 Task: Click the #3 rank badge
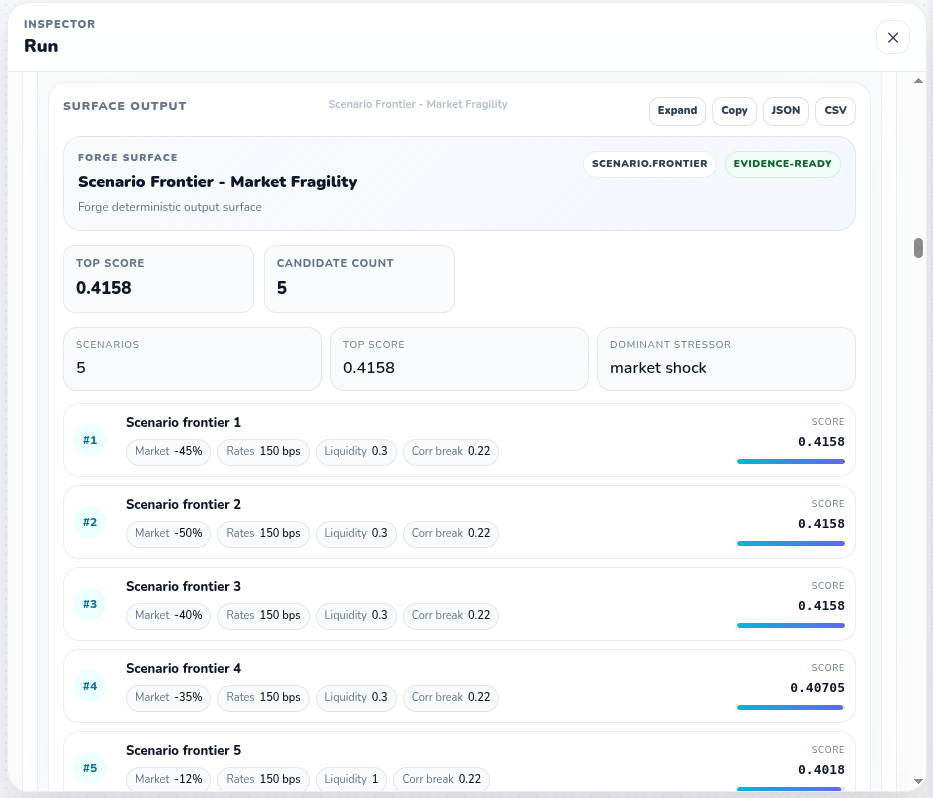[90, 605]
